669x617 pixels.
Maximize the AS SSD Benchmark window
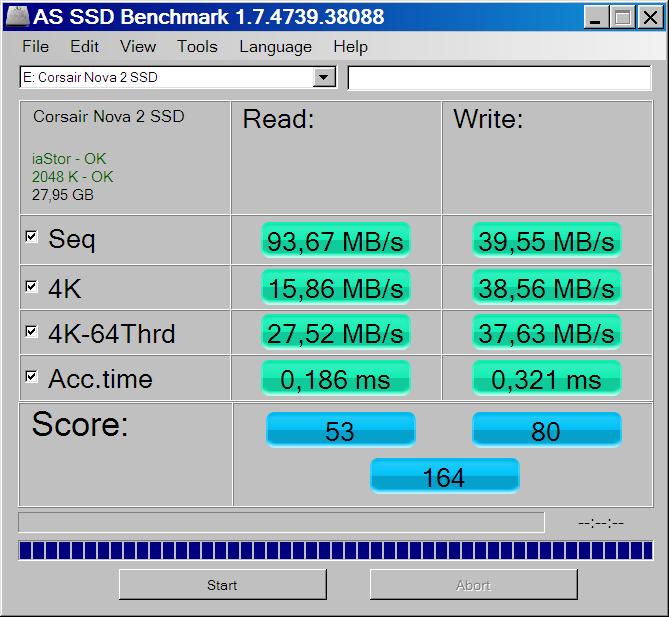pyautogui.click(x=622, y=17)
